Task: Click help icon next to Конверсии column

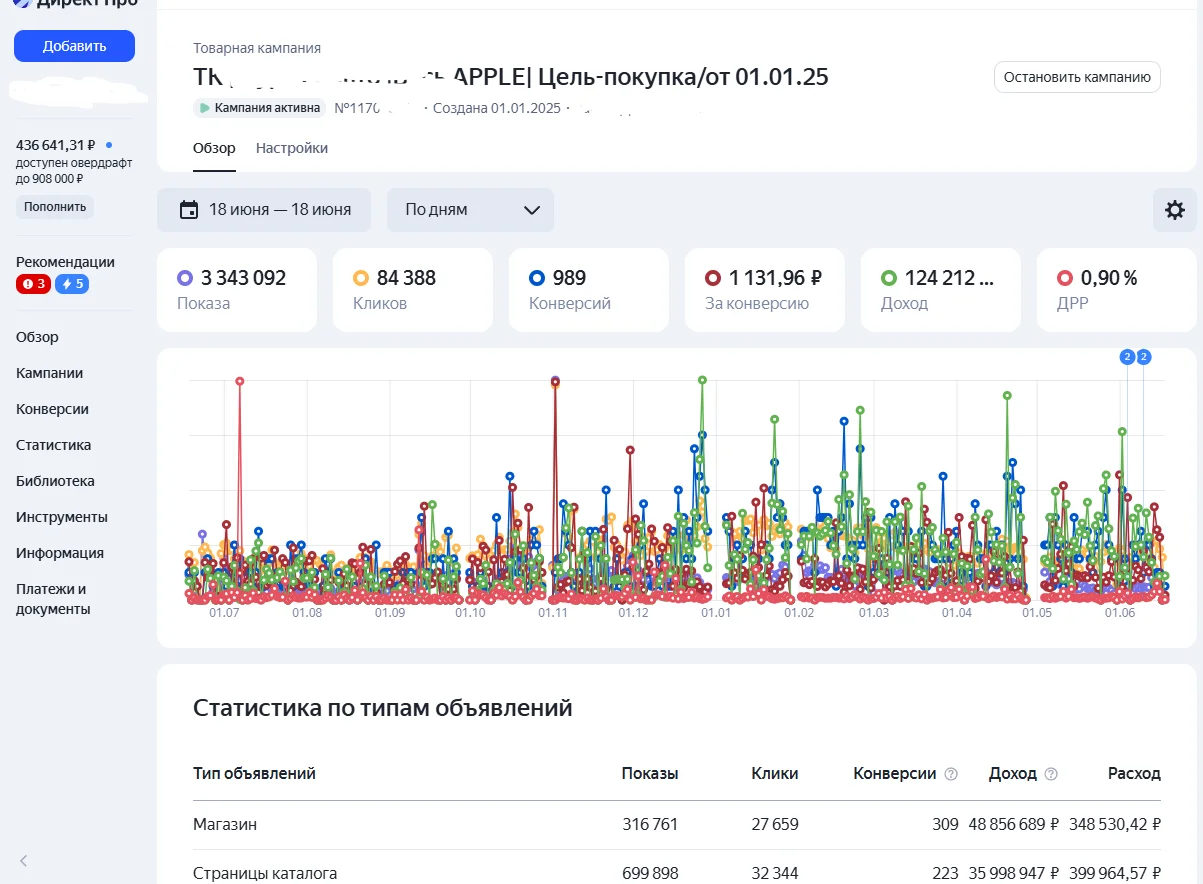Action: pyautogui.click(x=951, y=774)
